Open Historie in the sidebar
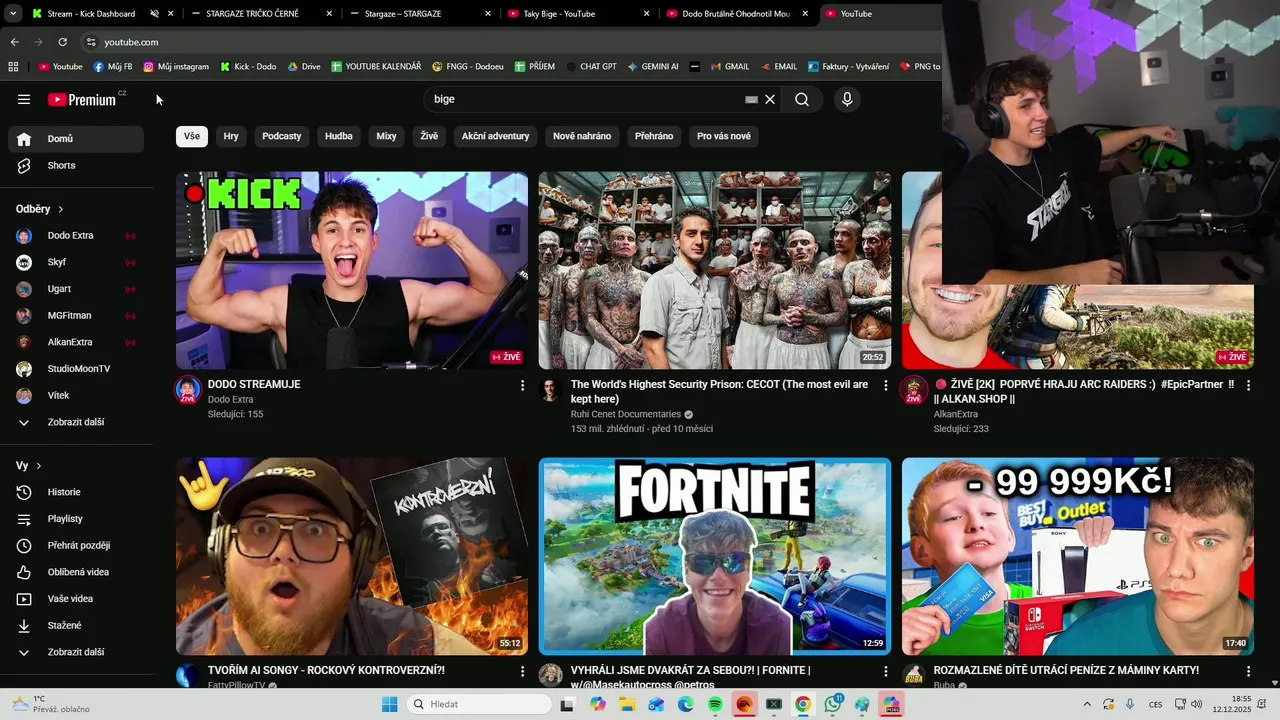The image size is (1280, 720). click(76, 492)
